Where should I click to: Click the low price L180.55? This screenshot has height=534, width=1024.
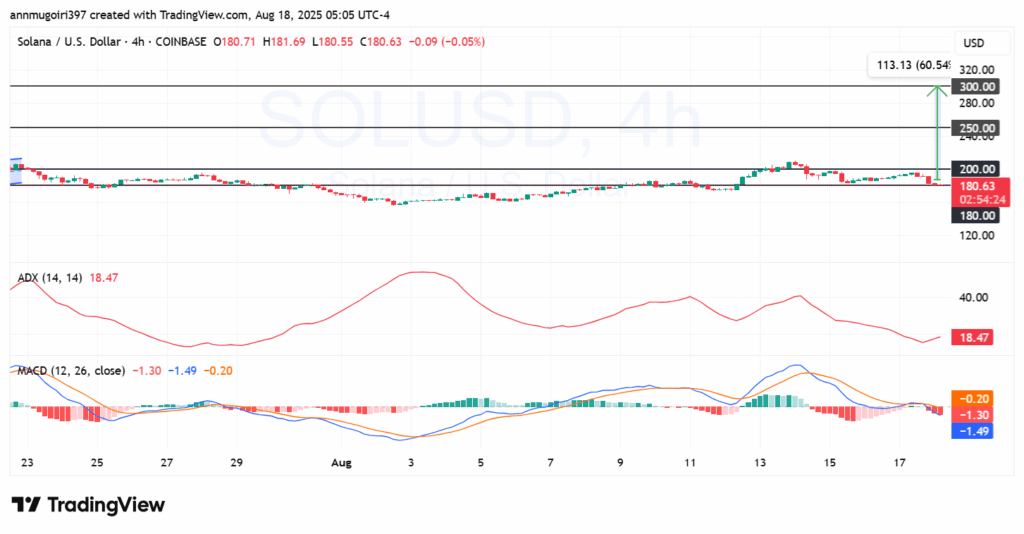coord(332,42)
